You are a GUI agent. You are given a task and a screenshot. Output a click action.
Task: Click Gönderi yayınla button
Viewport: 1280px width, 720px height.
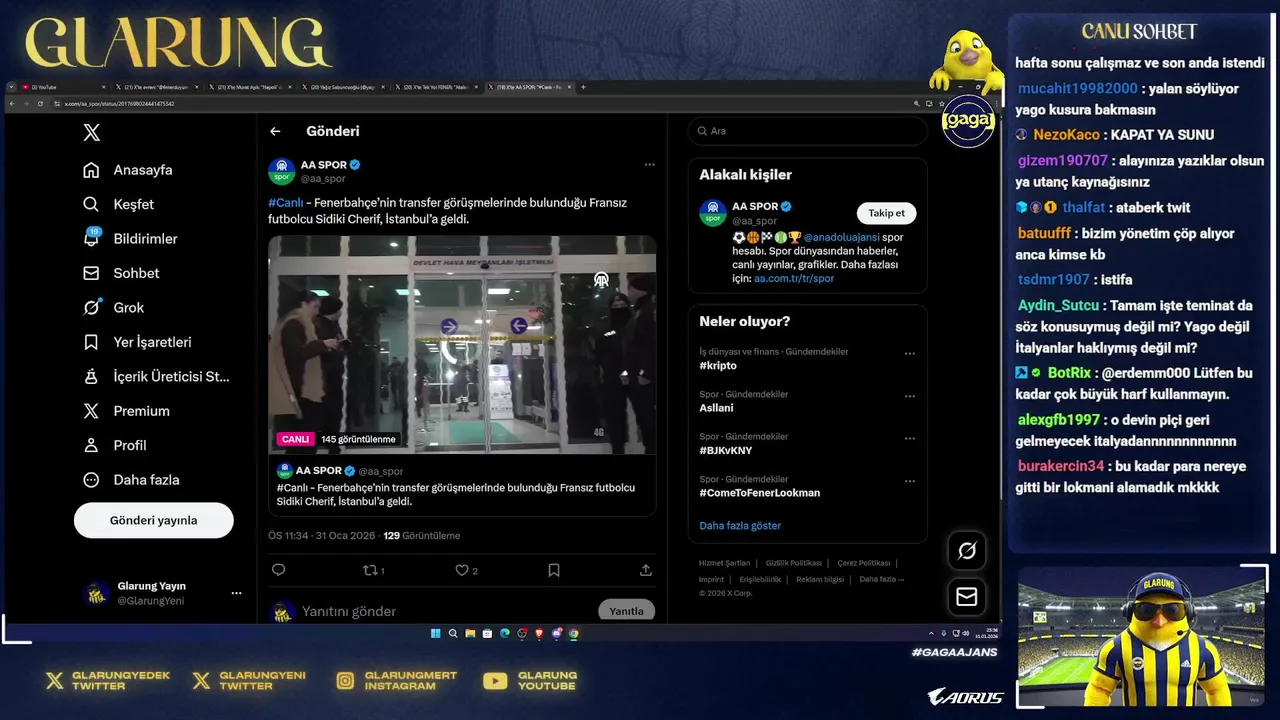point(154,520)
